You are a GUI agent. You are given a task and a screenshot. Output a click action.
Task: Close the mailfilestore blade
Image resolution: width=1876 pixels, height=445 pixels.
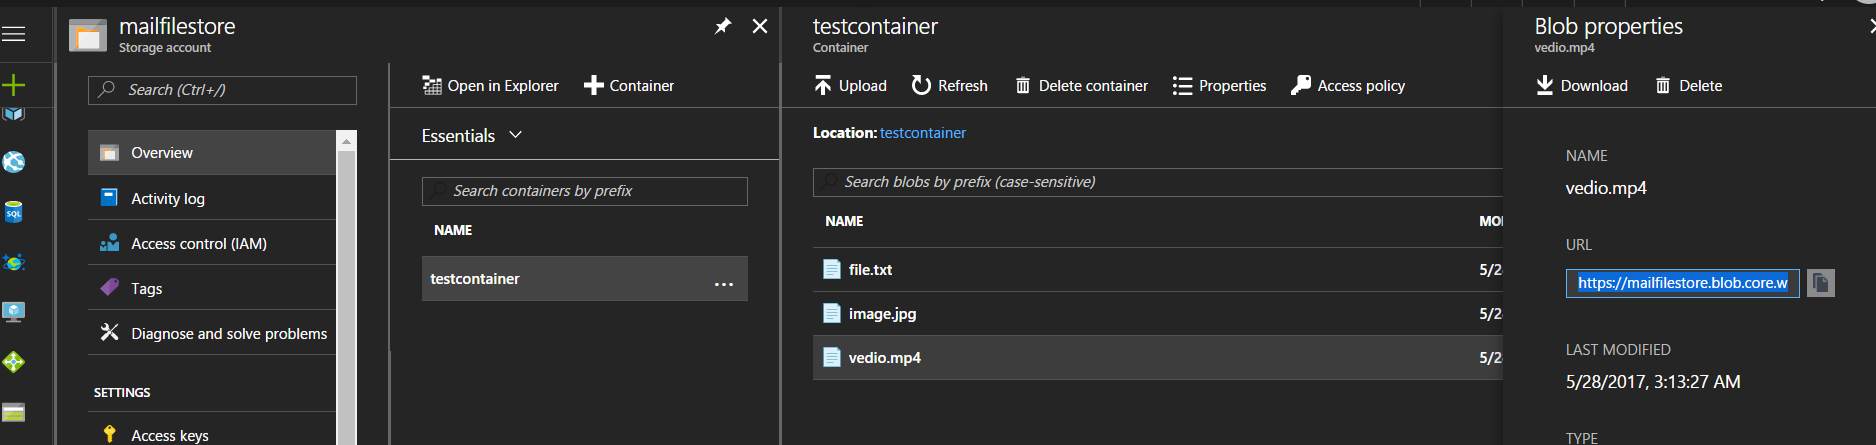point(760,26)
